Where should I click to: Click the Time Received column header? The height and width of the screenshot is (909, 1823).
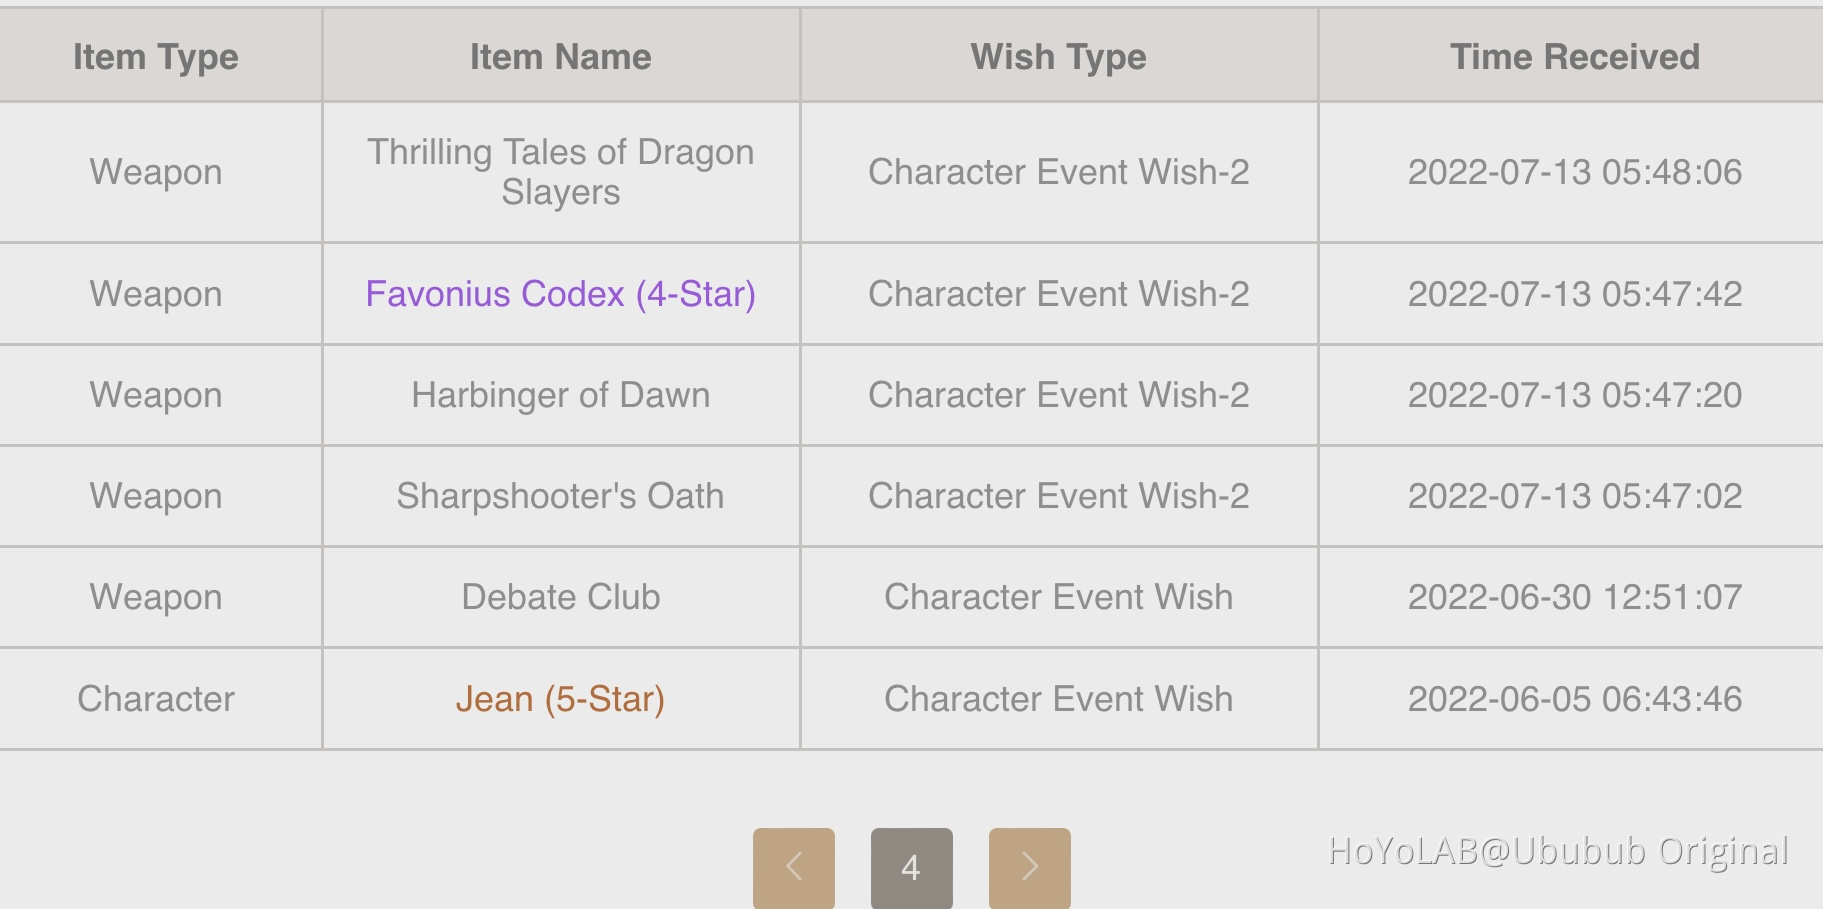pyautogui.click(x=1574, y=57)
